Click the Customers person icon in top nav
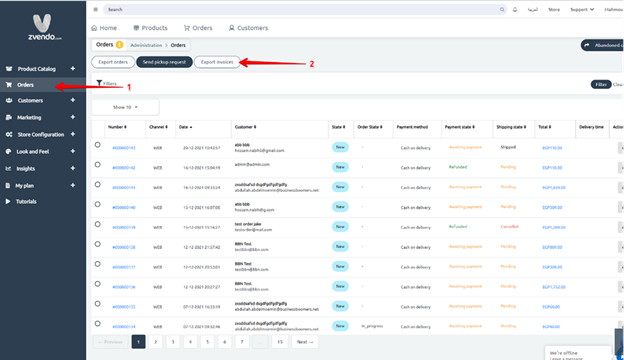The image size is (624, 360). tap(232, 28)
